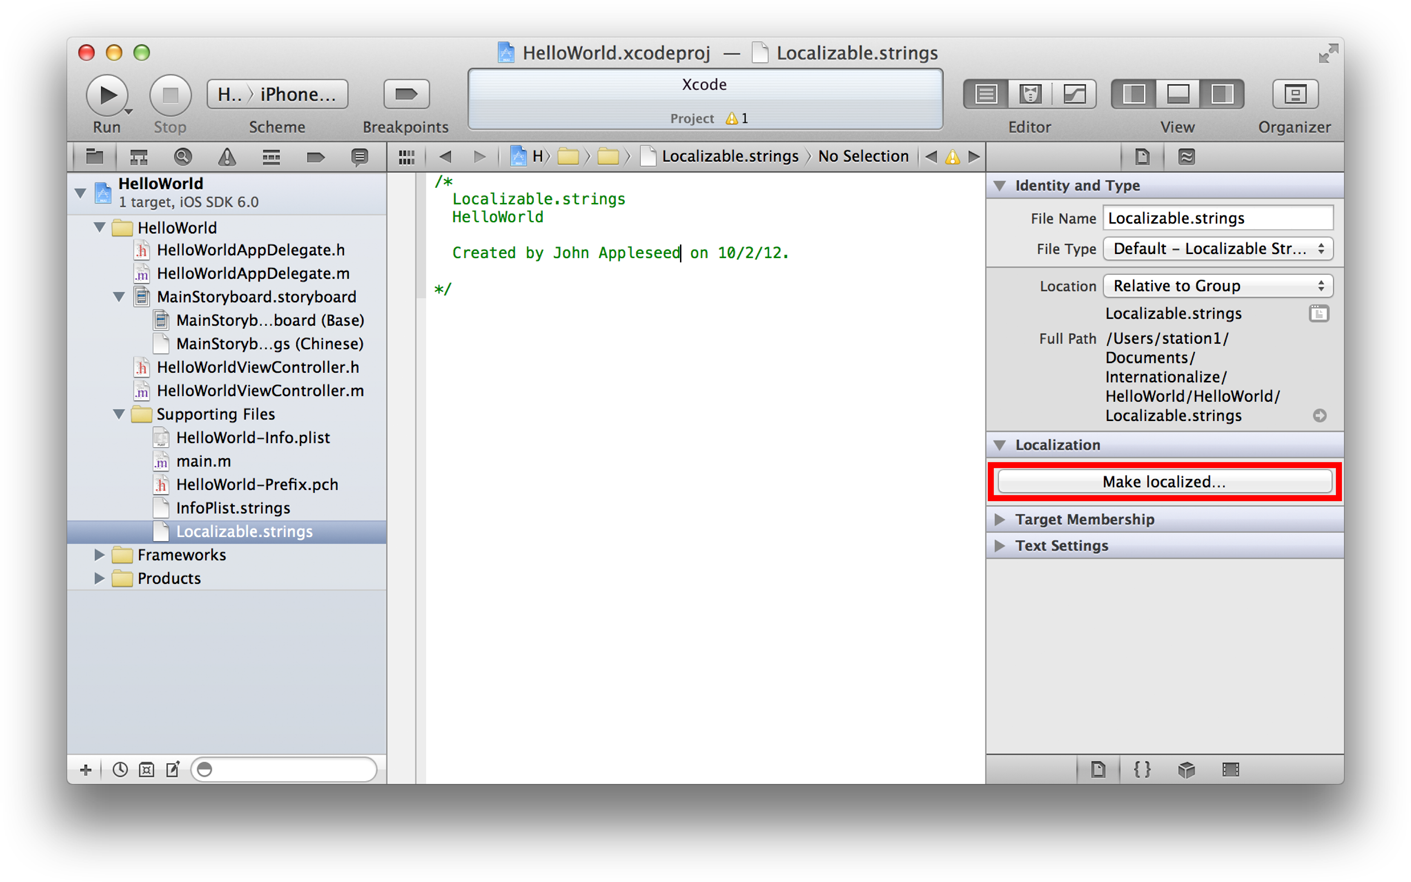Screen dimensions: 1411x882
Task: Open the Search navigator
Action: 182,157
